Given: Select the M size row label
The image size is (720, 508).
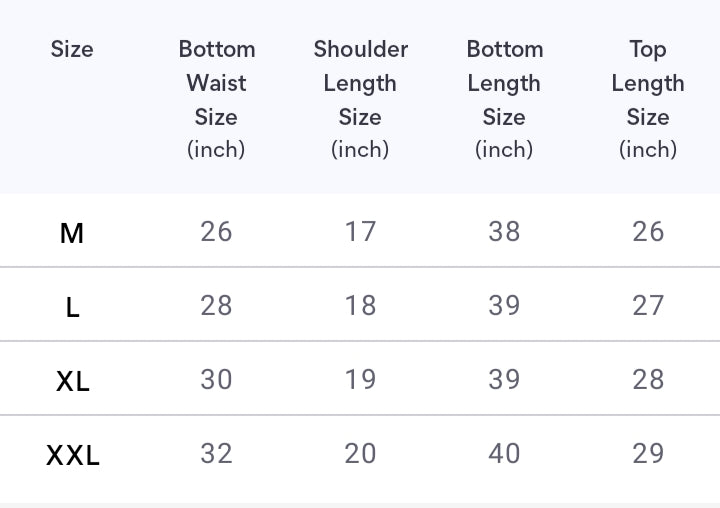Looking at the screenshot, I should pos(72,233).
